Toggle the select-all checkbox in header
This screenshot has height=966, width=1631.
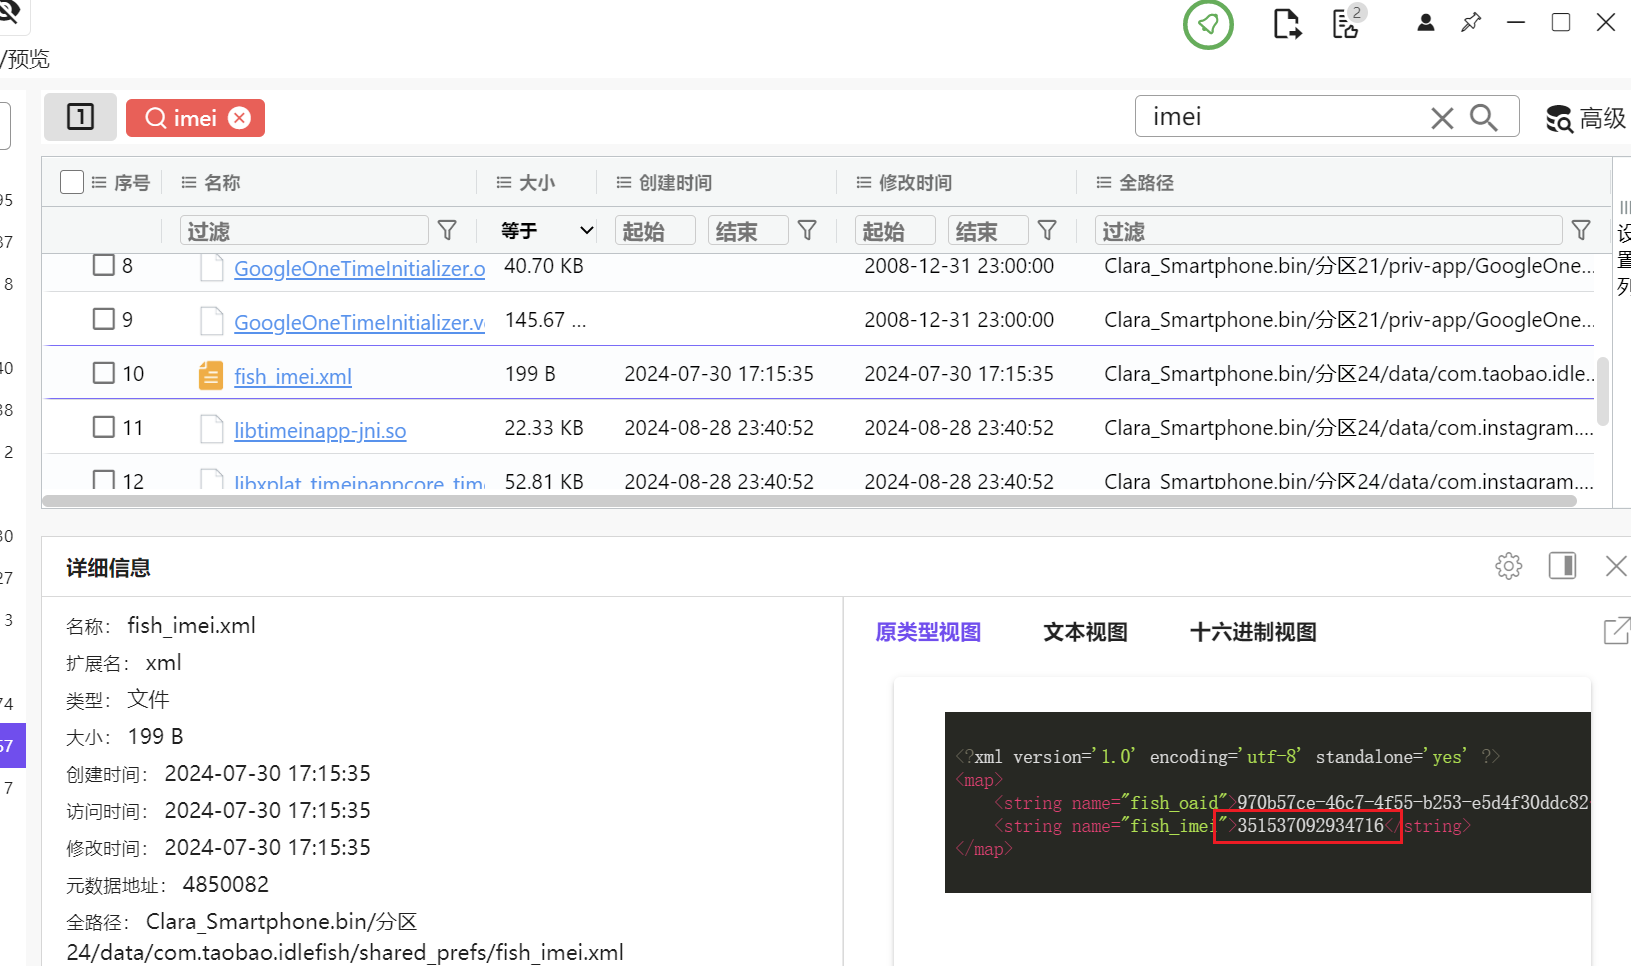[72, 182]
